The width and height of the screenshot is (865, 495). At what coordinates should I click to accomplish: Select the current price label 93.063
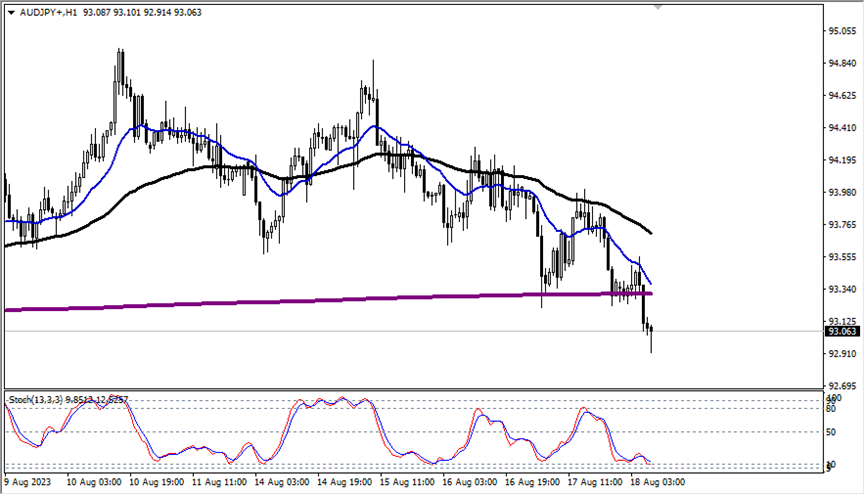842,331
